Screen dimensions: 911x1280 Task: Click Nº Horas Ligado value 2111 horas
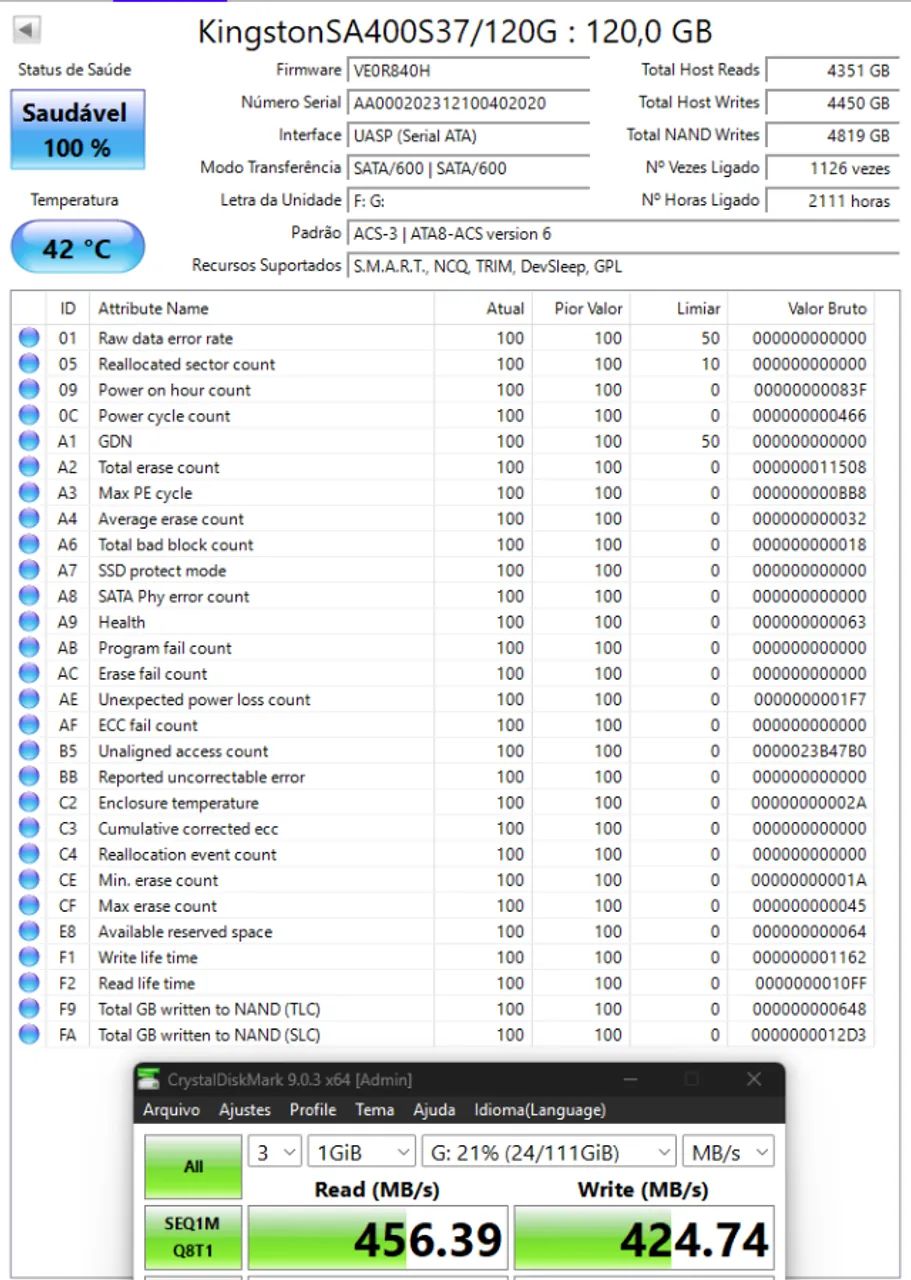(833, 201)
